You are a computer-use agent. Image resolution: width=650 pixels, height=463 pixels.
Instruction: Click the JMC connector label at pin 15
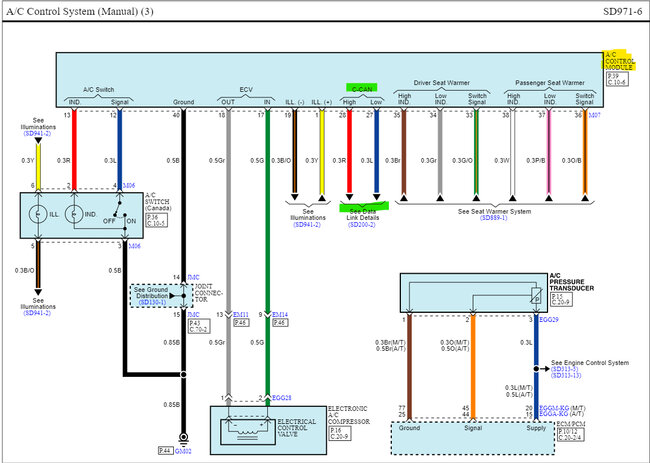pos(193,315)
